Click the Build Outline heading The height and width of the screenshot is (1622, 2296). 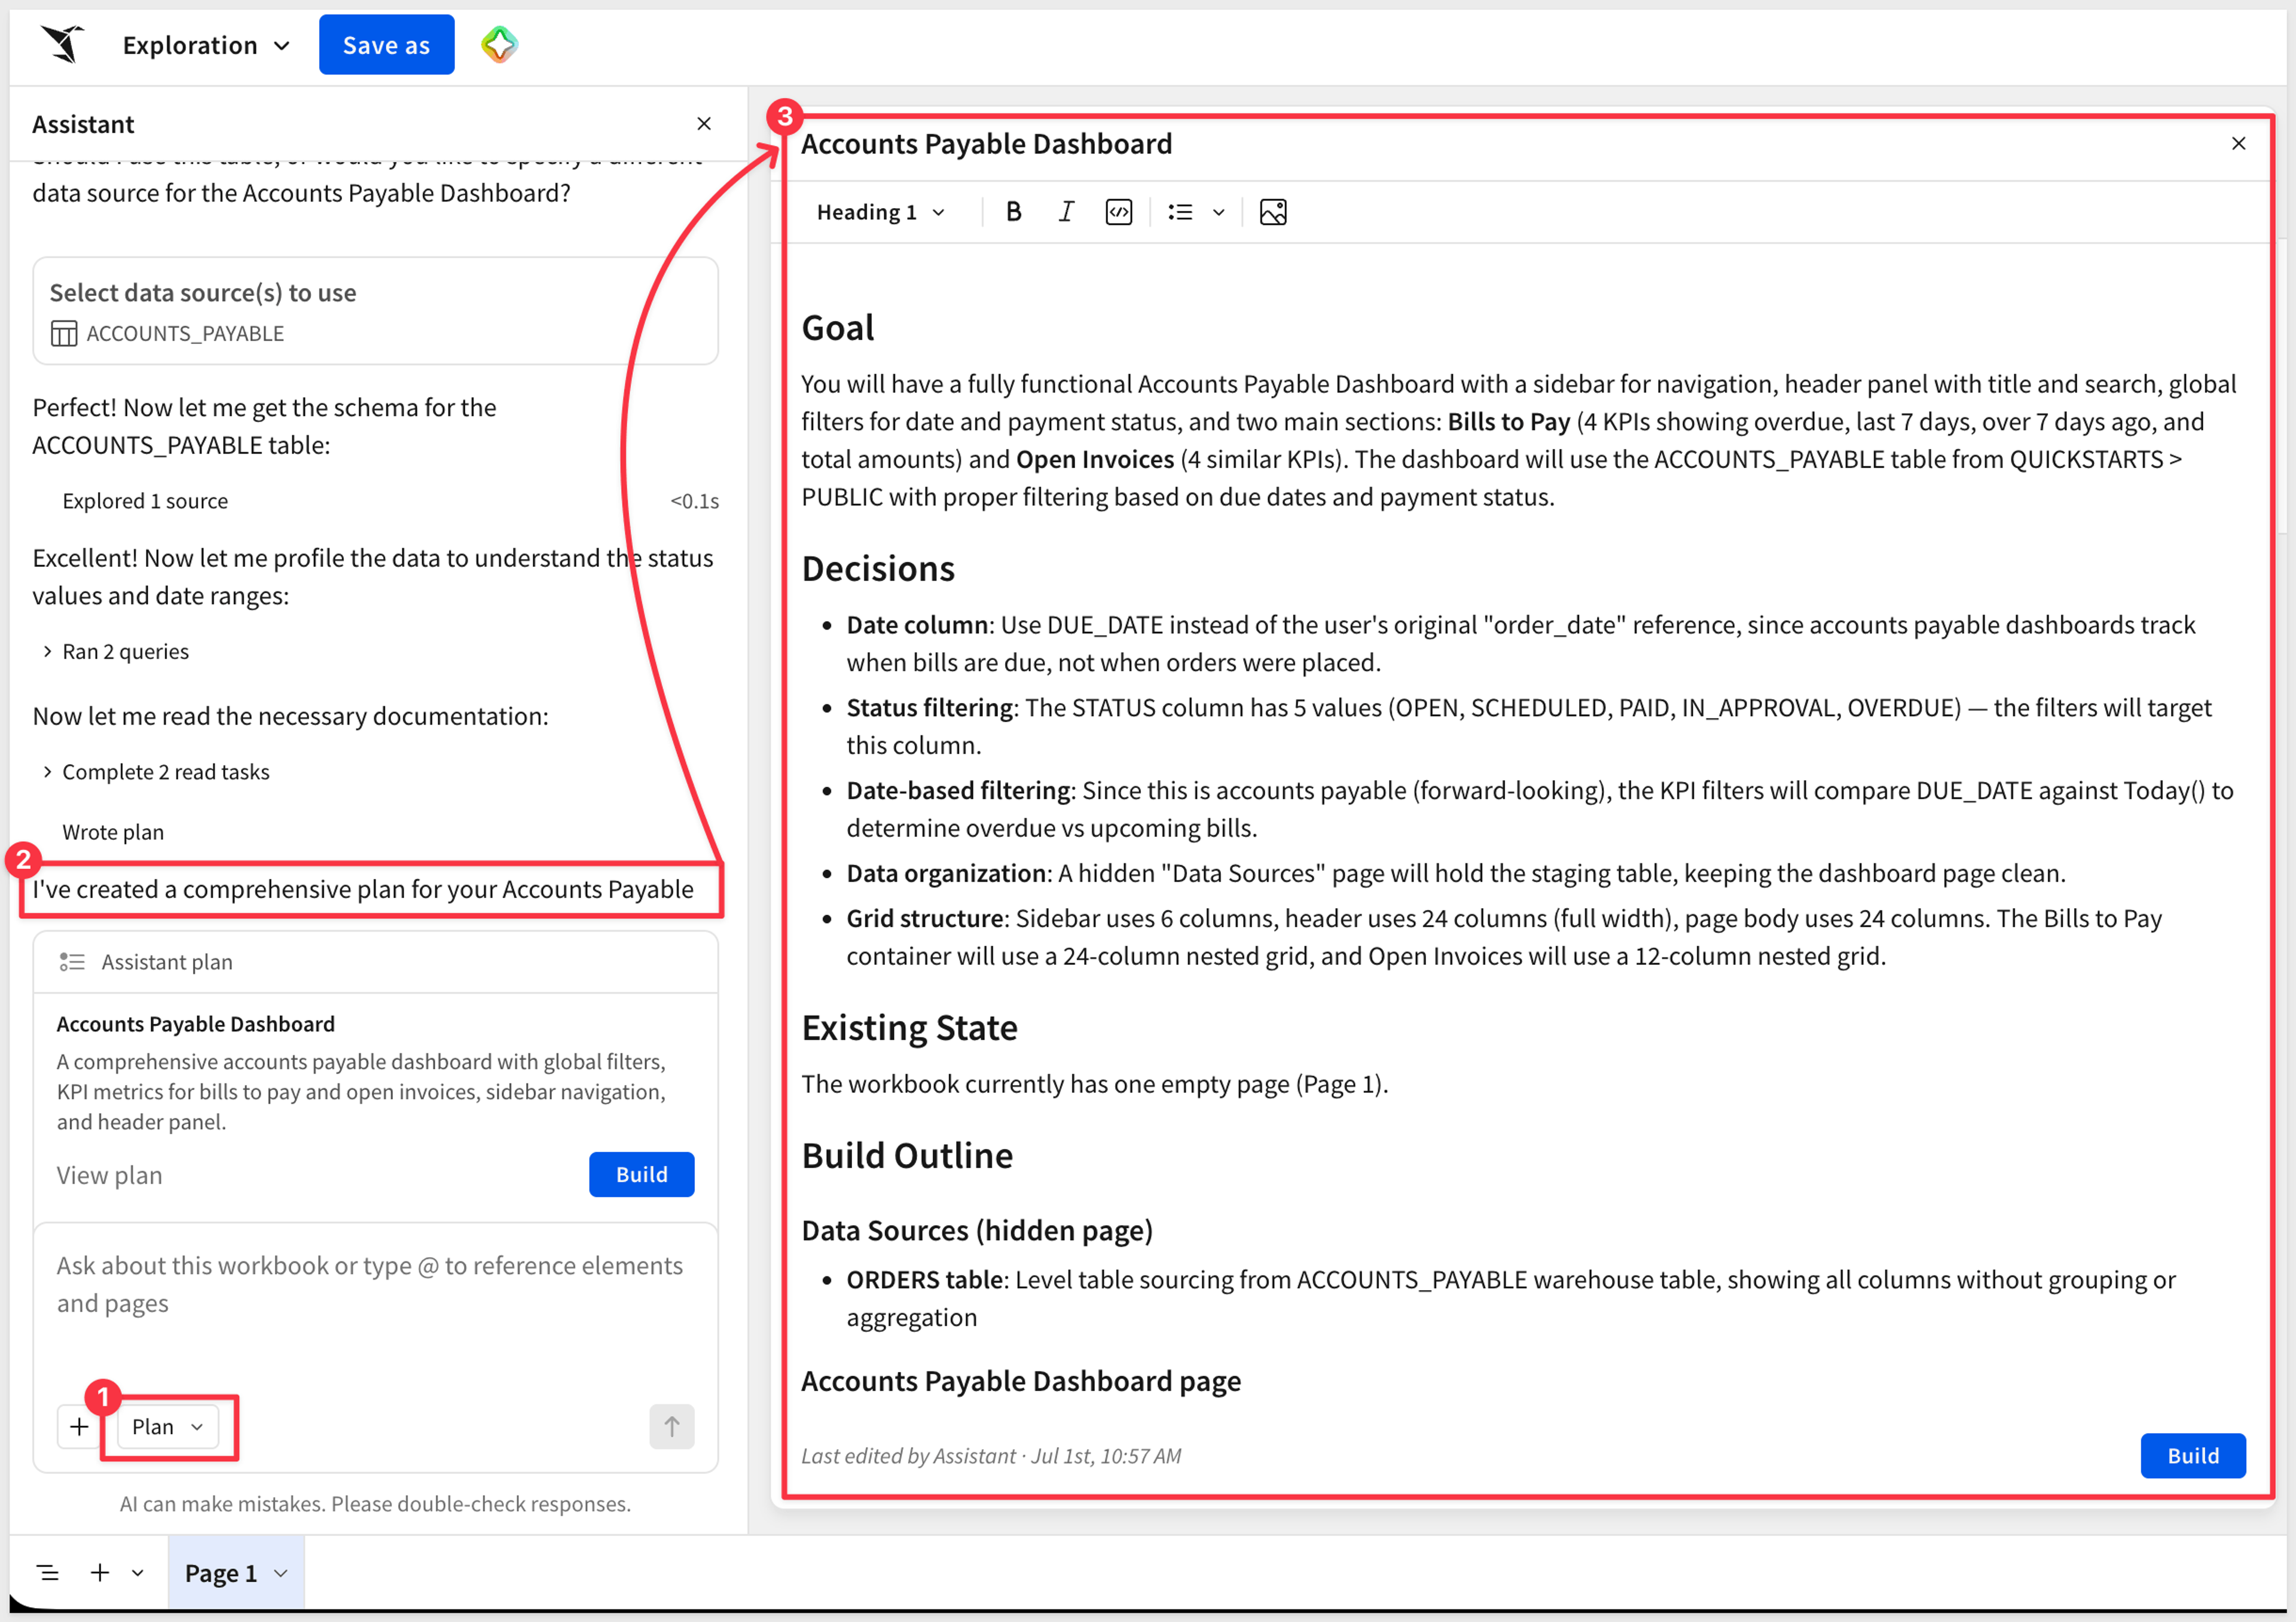pyautogui.click(x=907, y=1156)
